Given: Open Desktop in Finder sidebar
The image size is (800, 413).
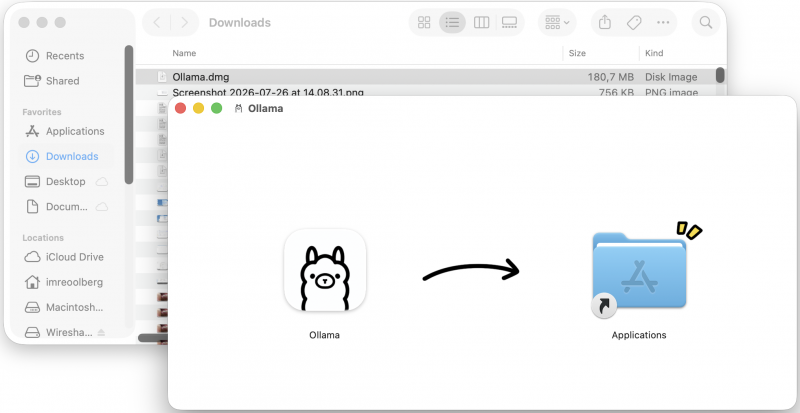Looking at the screenshot, I should pyautogui.click(x=65, y=181).
